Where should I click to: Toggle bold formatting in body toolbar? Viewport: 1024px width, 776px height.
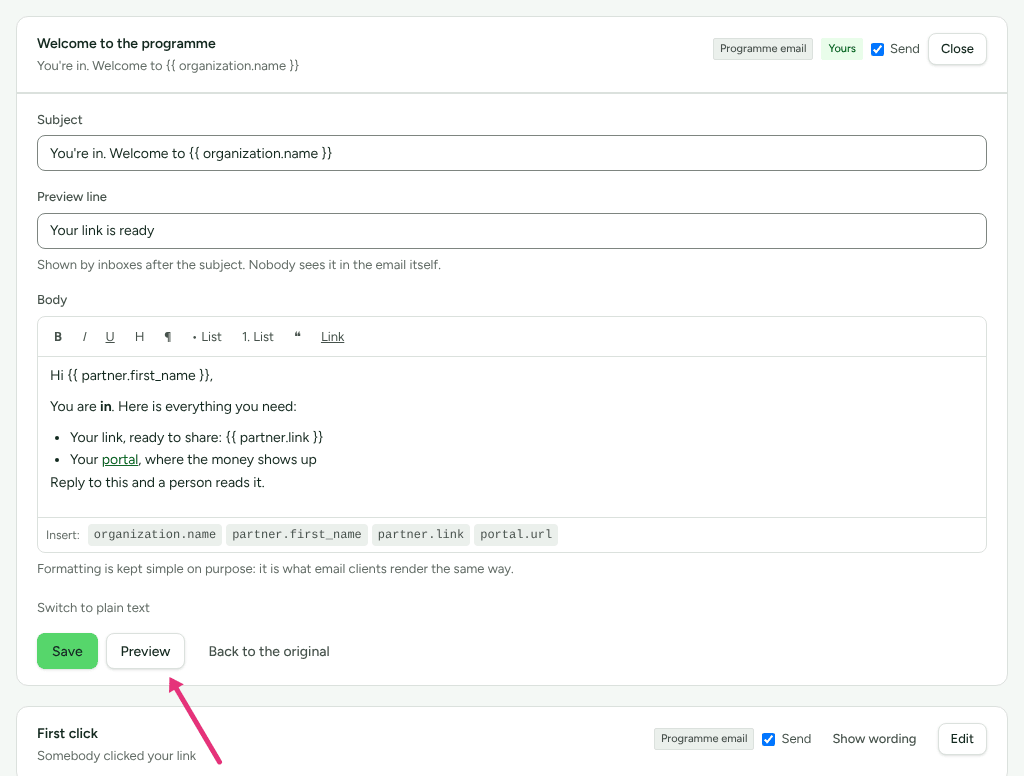58,337
